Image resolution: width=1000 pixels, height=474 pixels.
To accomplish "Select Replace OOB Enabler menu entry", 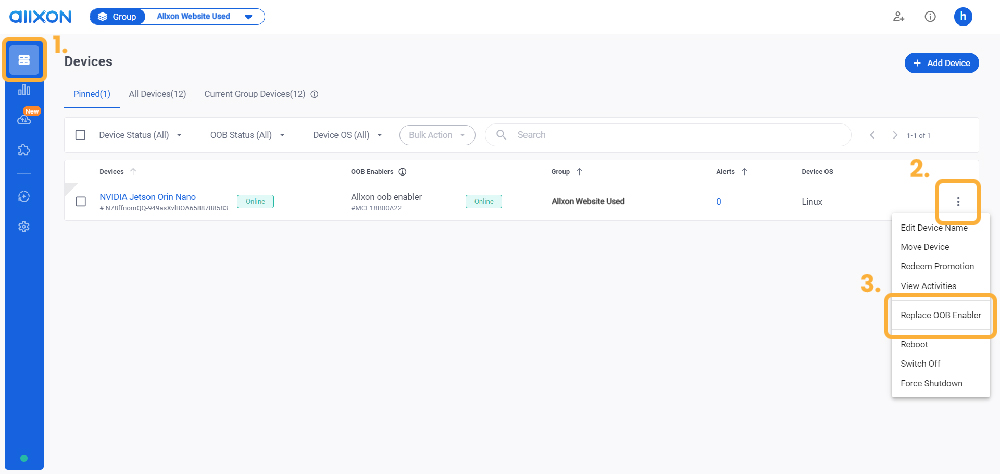I will tap(941, 315).
